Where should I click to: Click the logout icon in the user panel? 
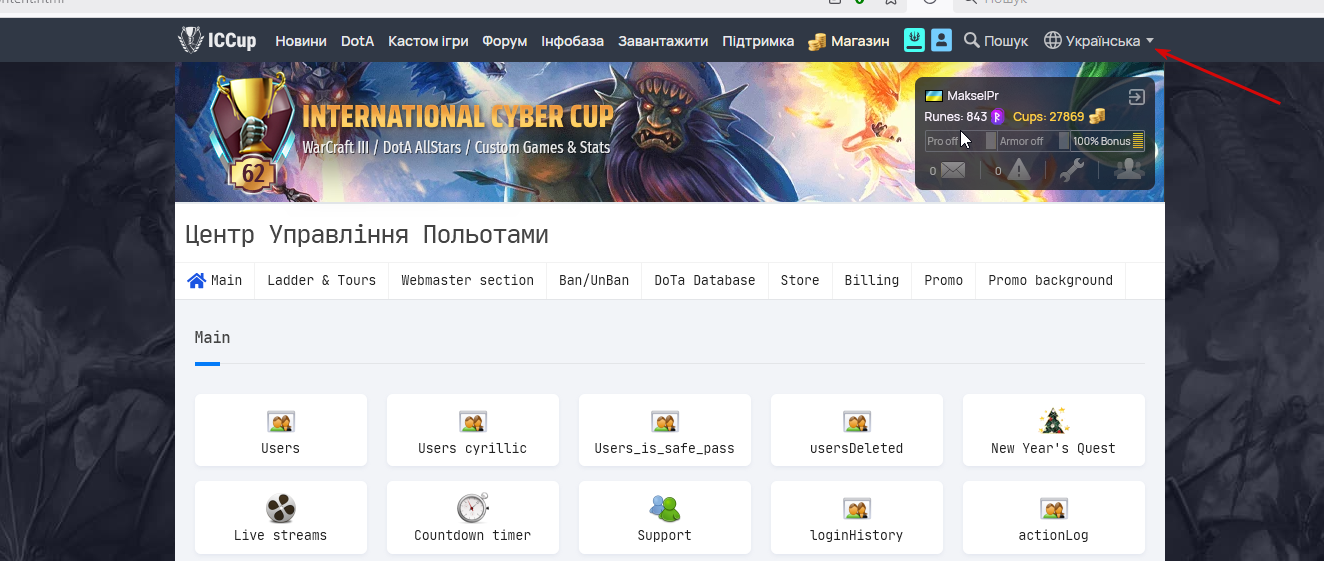1136,97
